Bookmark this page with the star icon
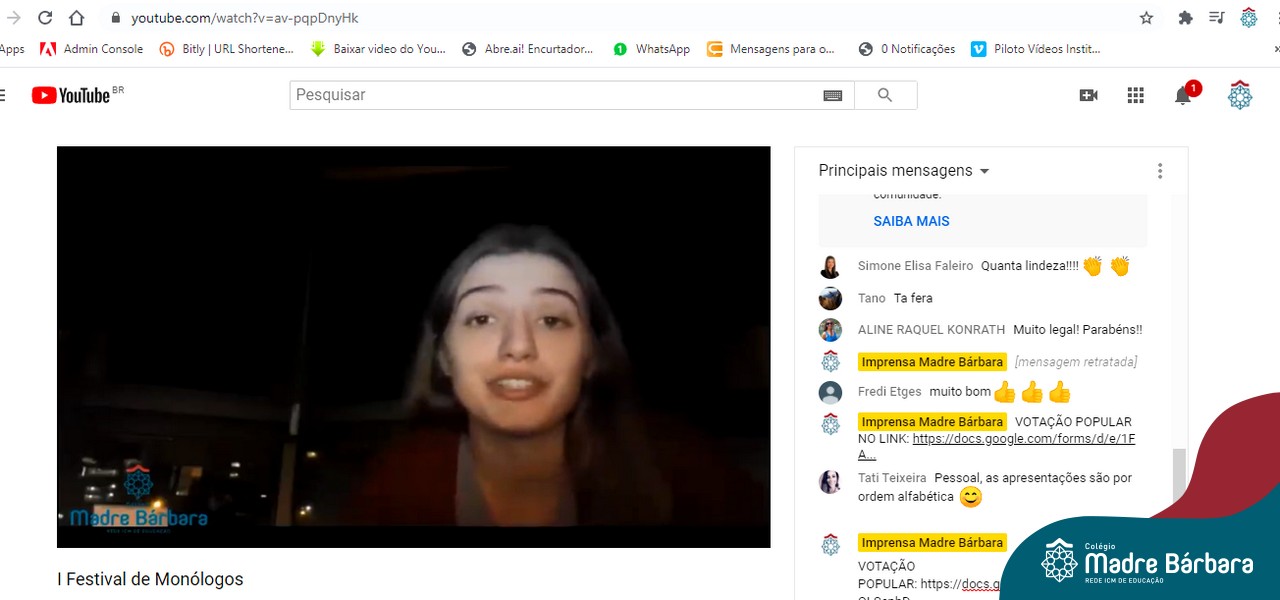Viewport: 1280px width, 600px height. click(1146, 18)
